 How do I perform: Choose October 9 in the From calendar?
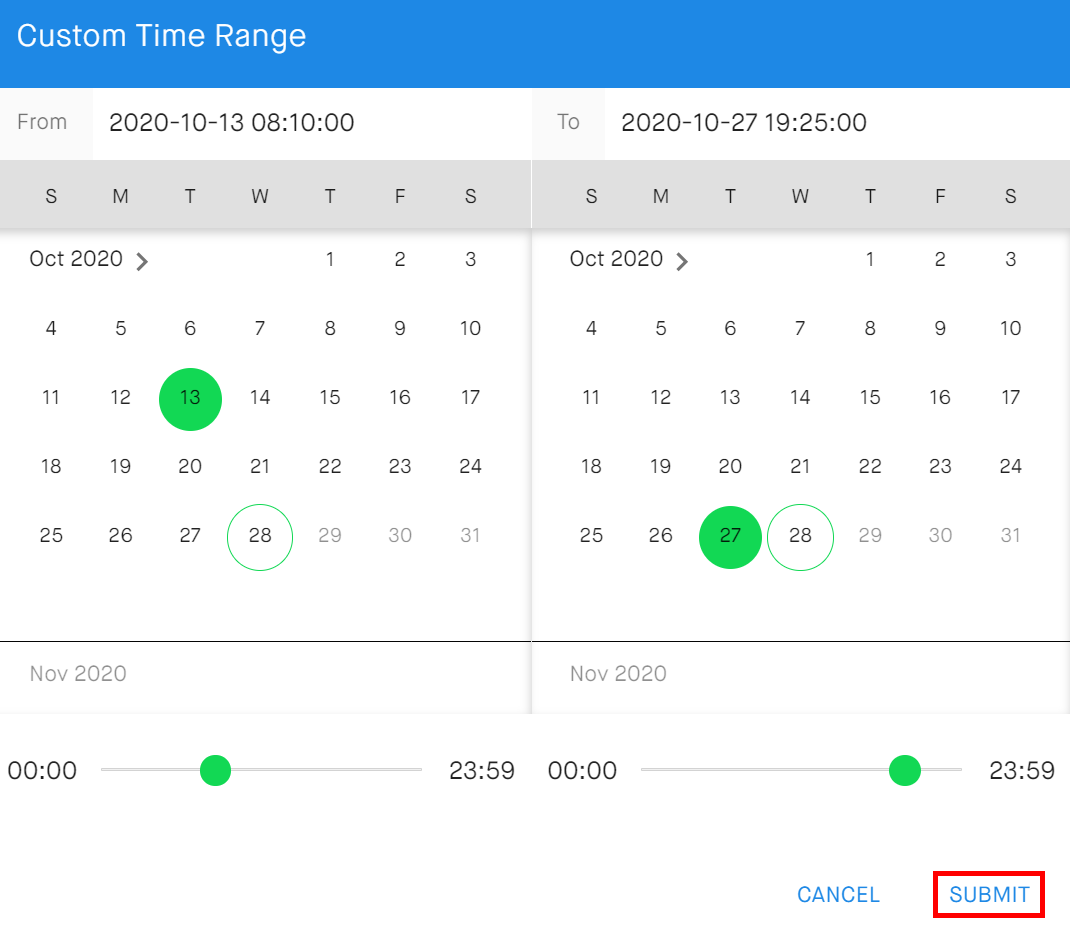pos(400,328)
